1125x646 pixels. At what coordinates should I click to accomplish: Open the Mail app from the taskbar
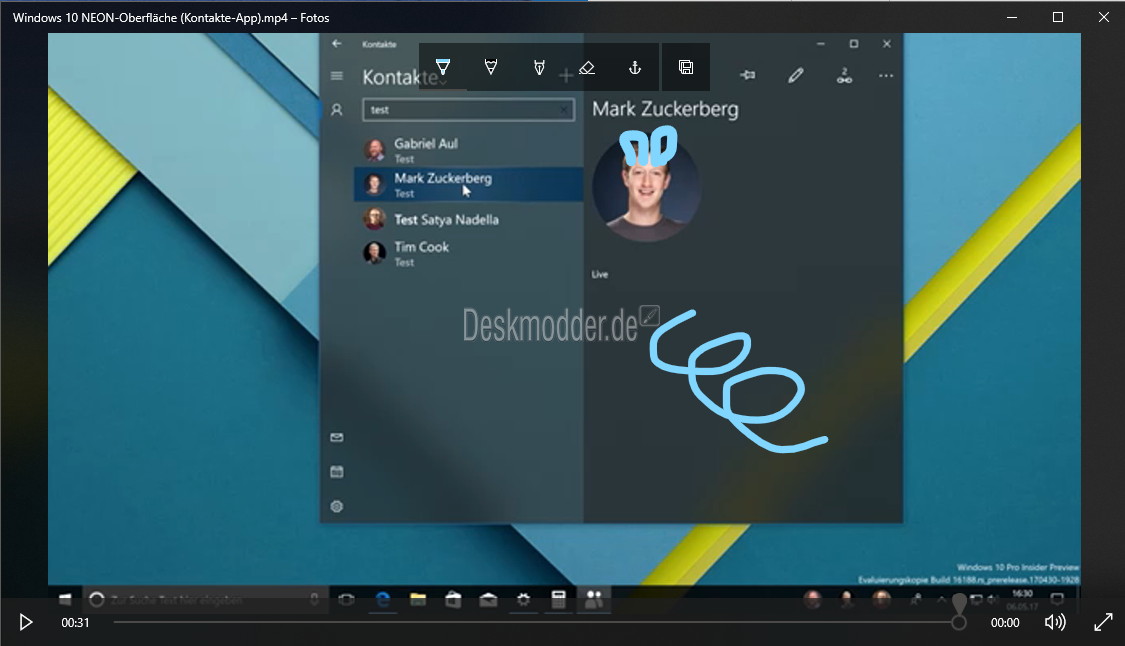(x=488, y=599)
